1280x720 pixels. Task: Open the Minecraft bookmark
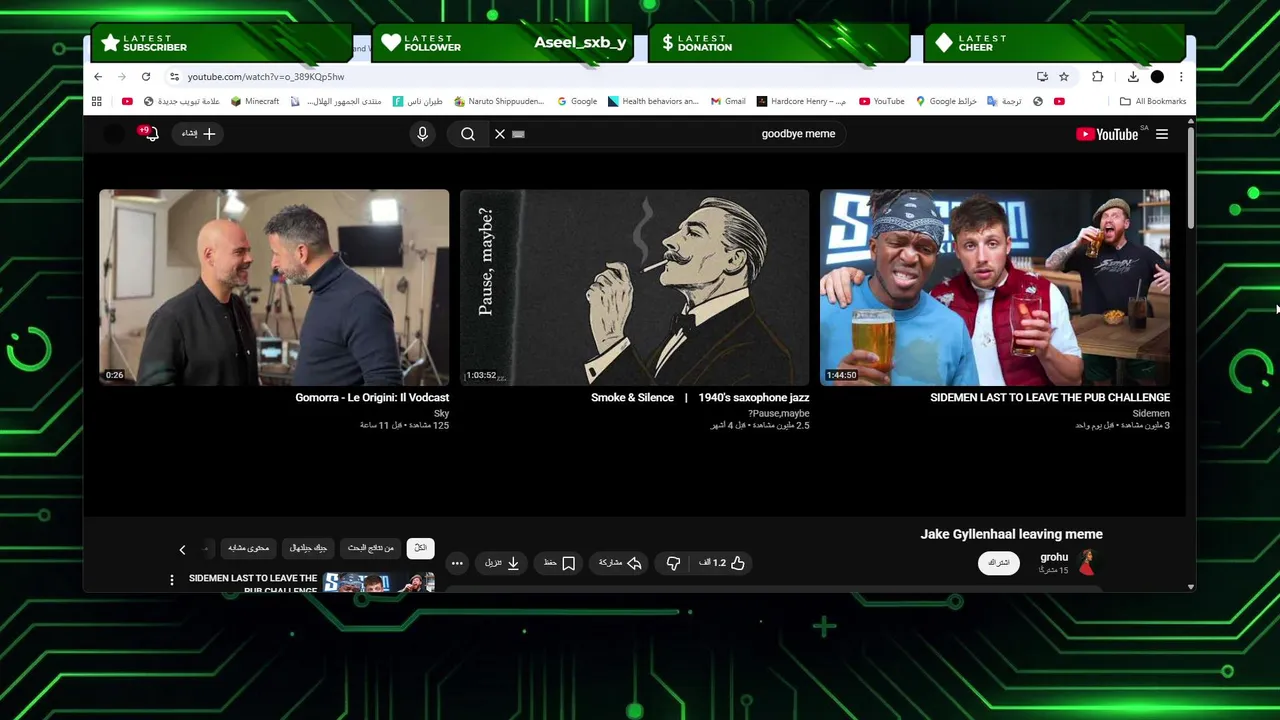click(x=255, y=101)
